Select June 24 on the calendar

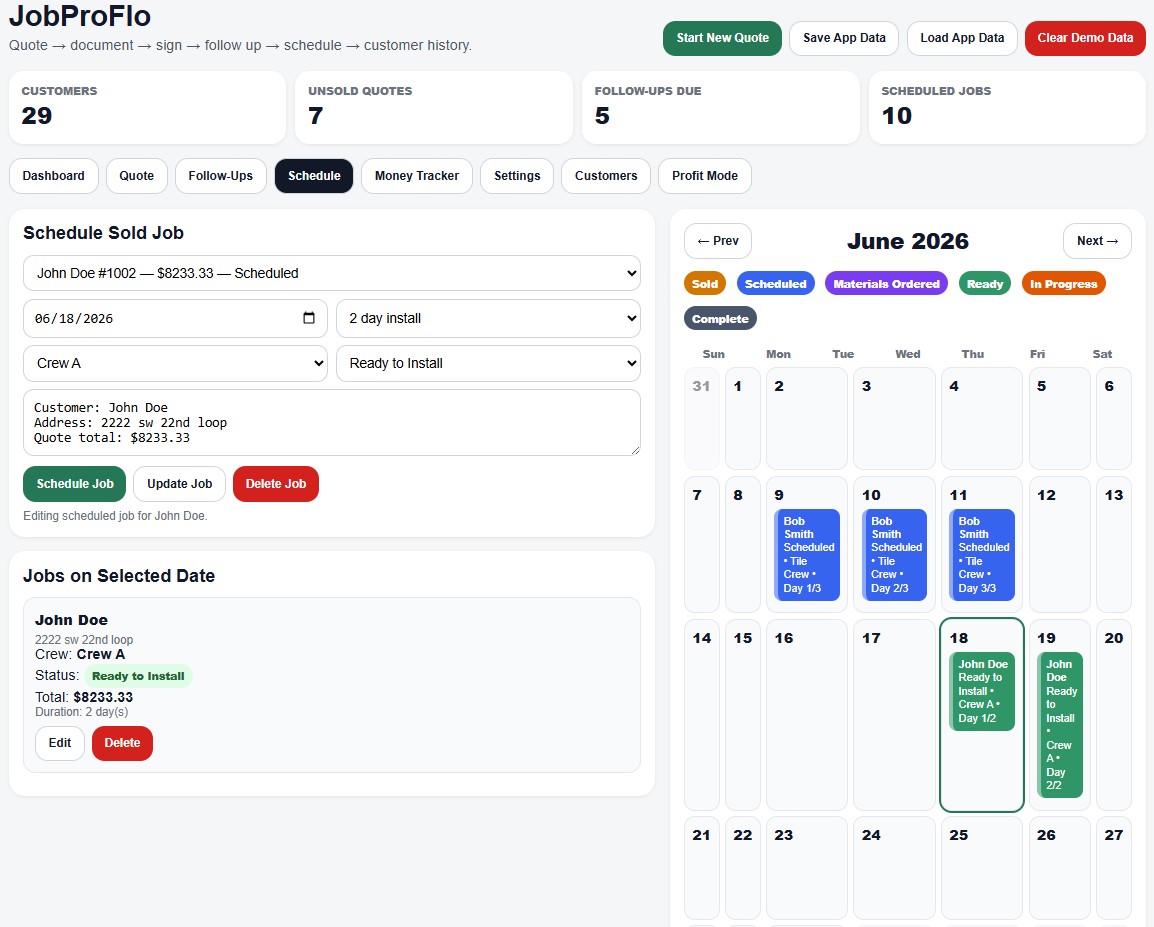tap(894, 868)
